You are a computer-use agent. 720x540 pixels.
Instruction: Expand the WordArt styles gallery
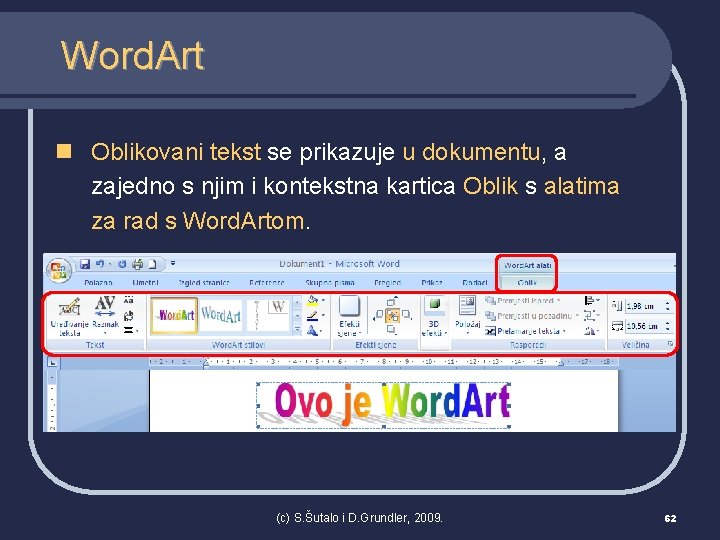pyautogui.click(x=297, y=330)
